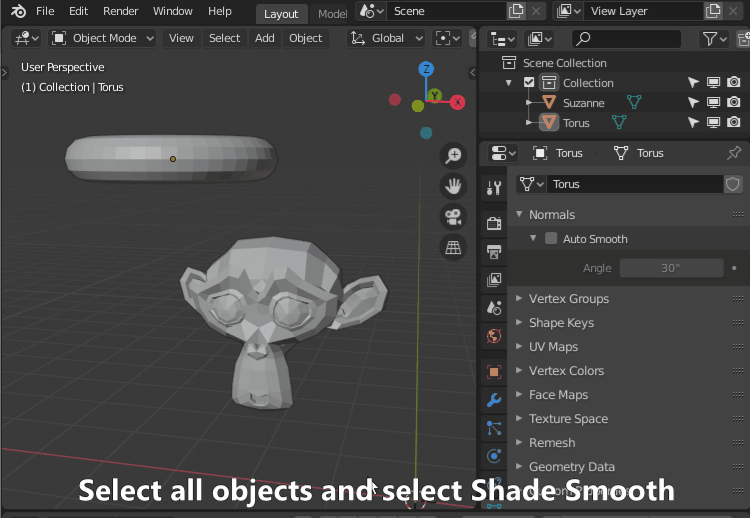Open the view layer browse dropdown
Viewport: 750px width, 518px height.
click(568, 11)
